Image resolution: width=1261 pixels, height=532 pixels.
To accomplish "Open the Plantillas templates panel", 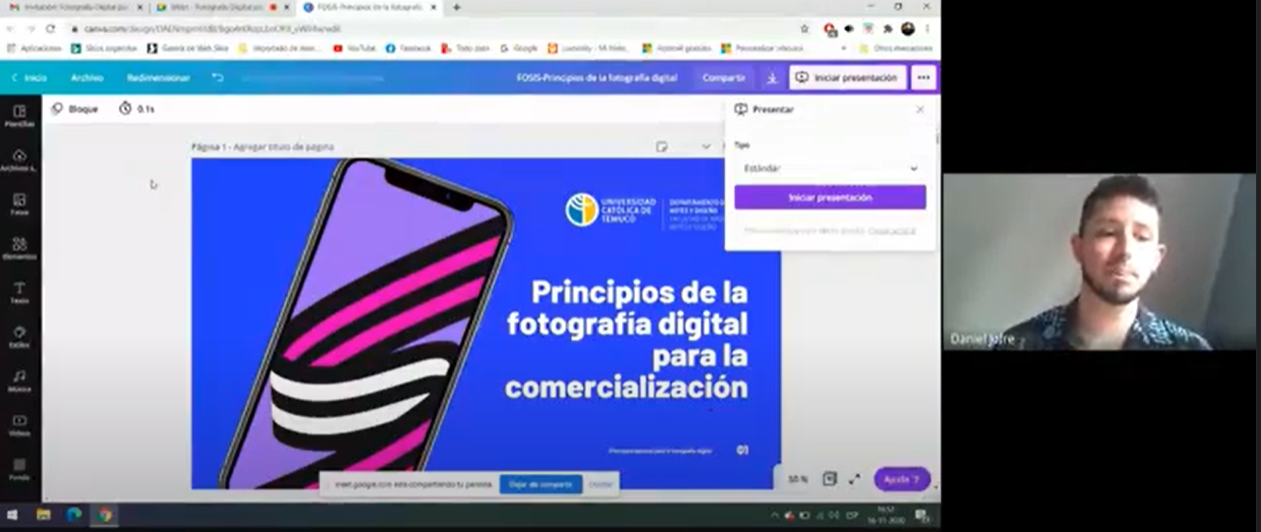I will coord(19,115).
